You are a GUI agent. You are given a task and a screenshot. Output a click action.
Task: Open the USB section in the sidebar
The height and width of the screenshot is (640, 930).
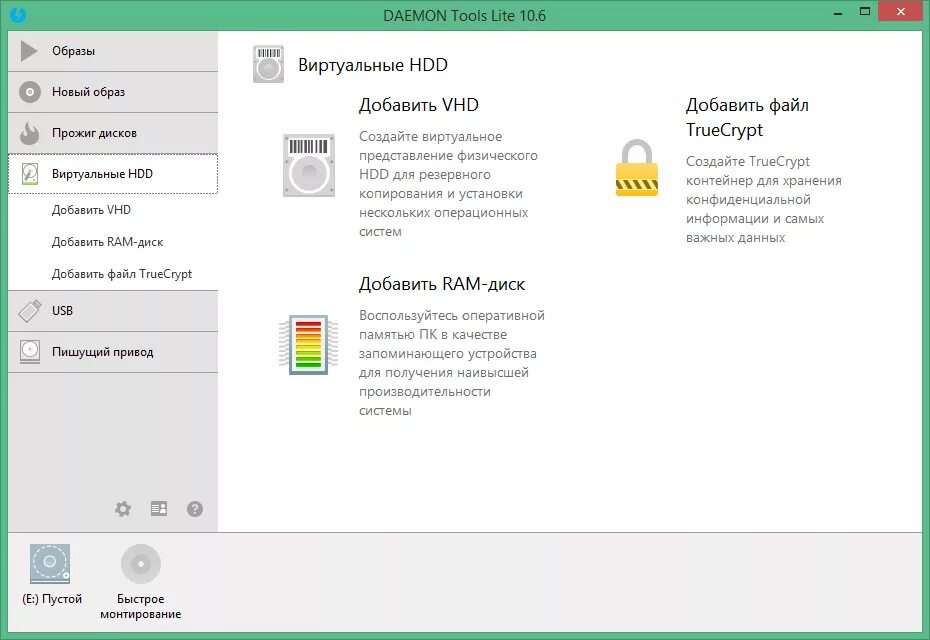[113, 311]
